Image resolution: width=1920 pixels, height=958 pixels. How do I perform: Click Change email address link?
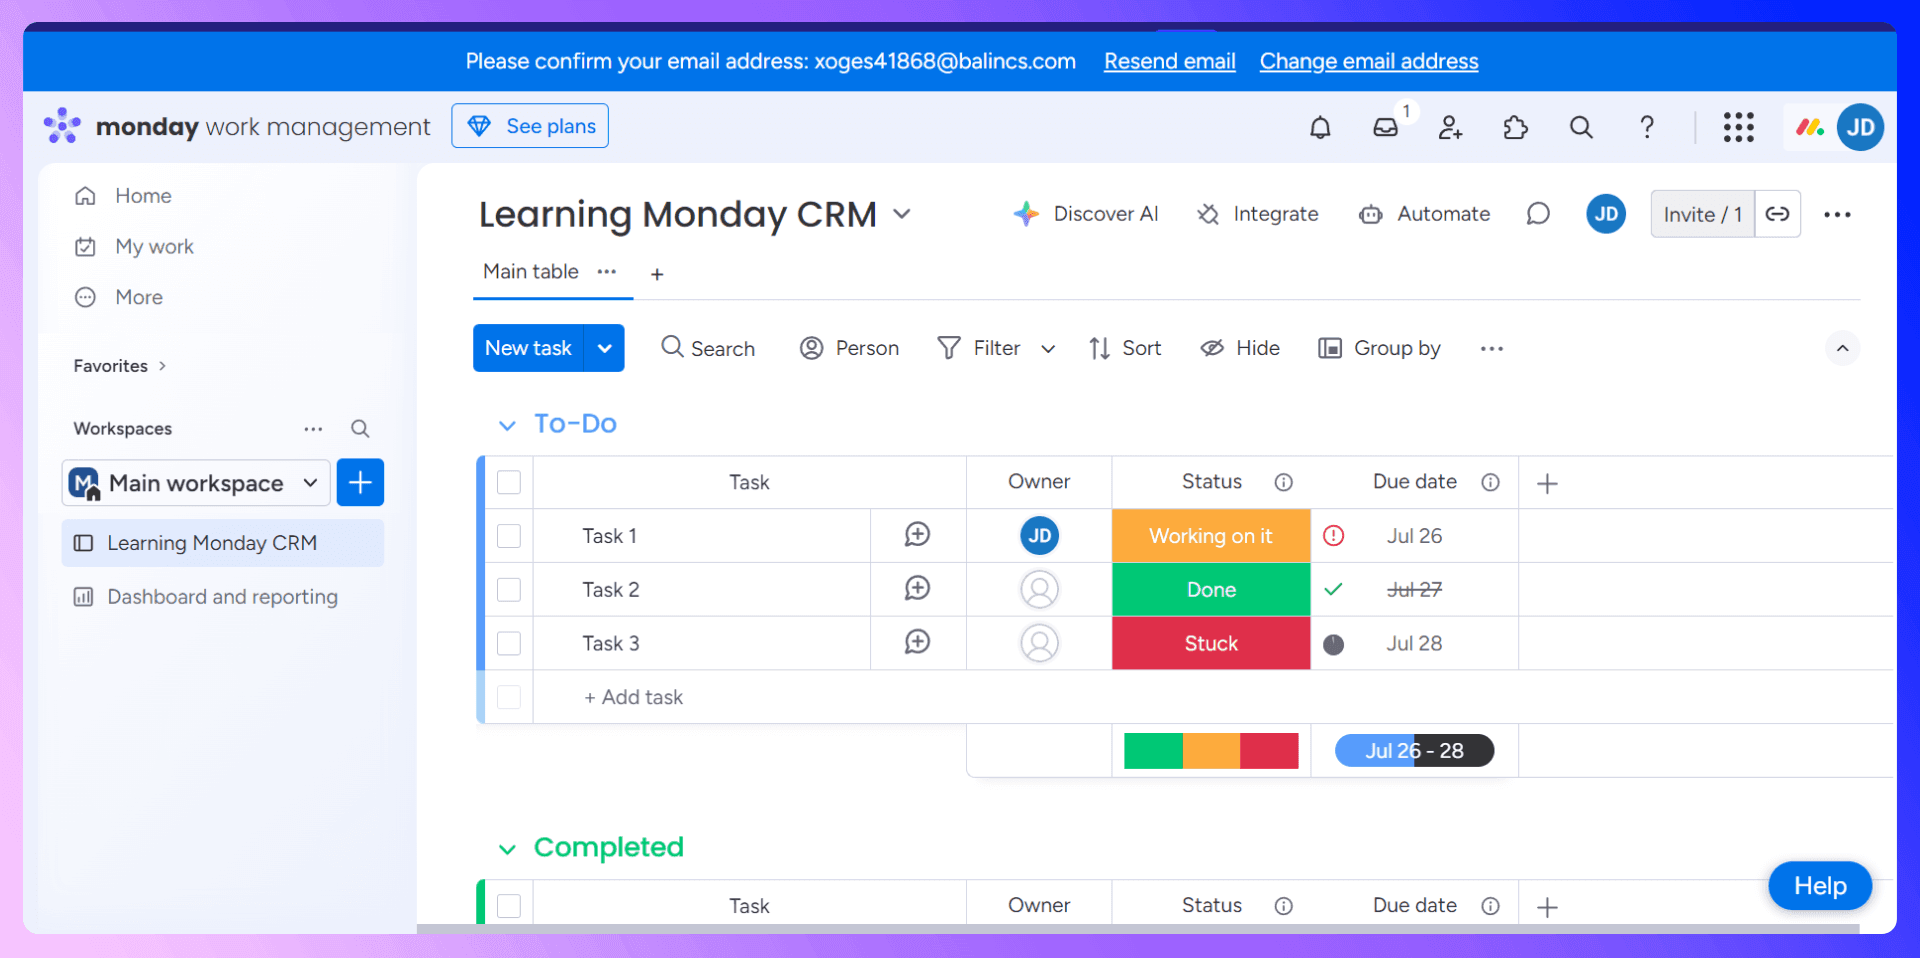(x=1369, y=61)
